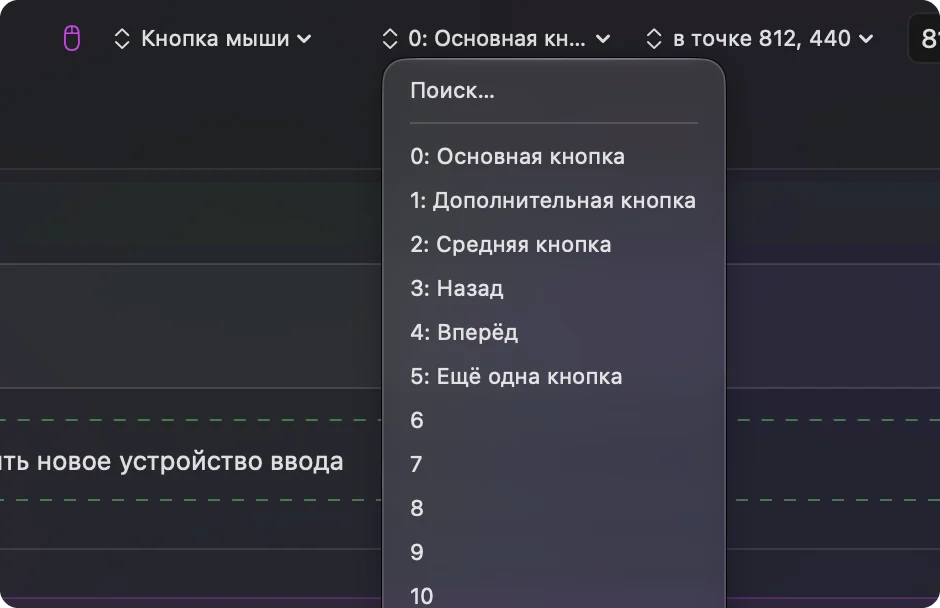Screen dimensions: 940x608
Task: Choose button number 7 in list
Action: coord(553,464)
